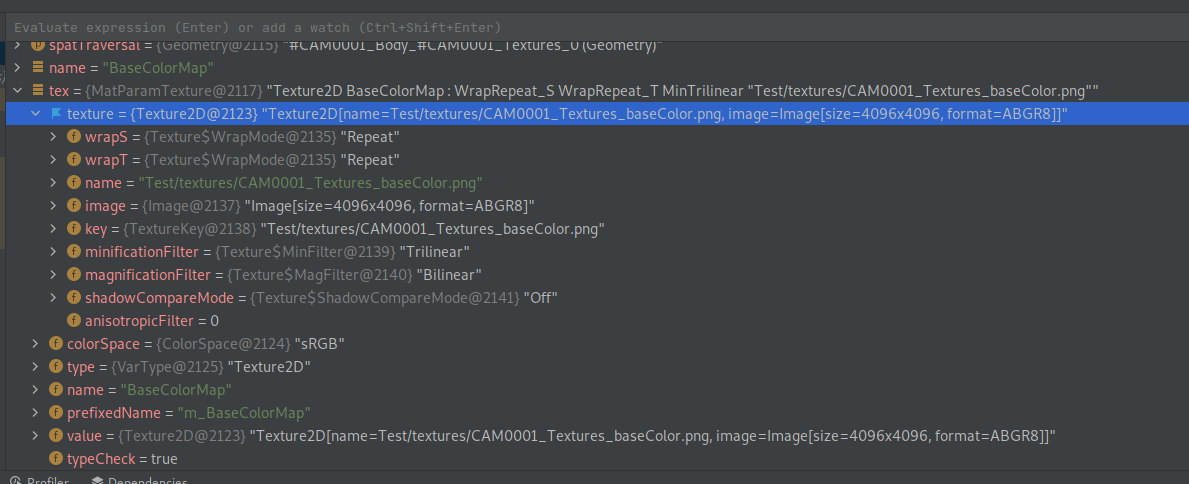This screenshot has width=1189, height=484.
Task: Collapse the tex MatParamTexture node
Action: [17, 91]
